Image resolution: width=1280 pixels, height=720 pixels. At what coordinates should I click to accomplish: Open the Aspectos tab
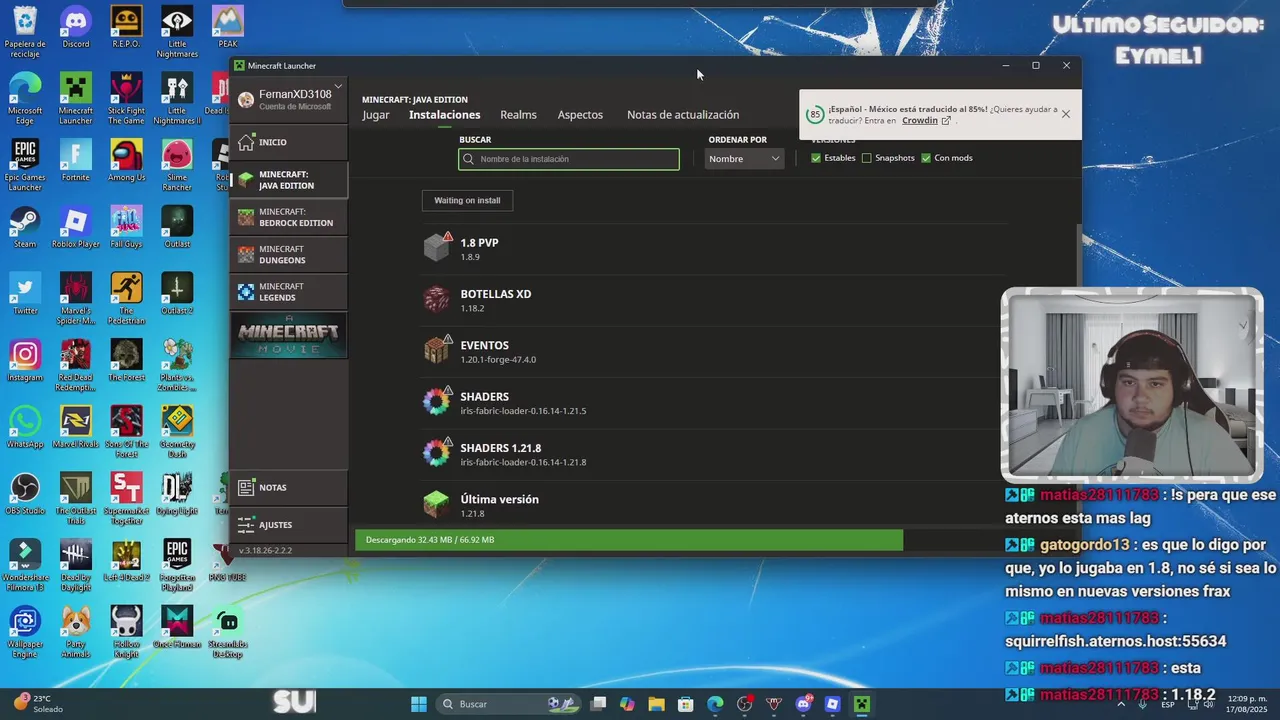coord(580,115)
